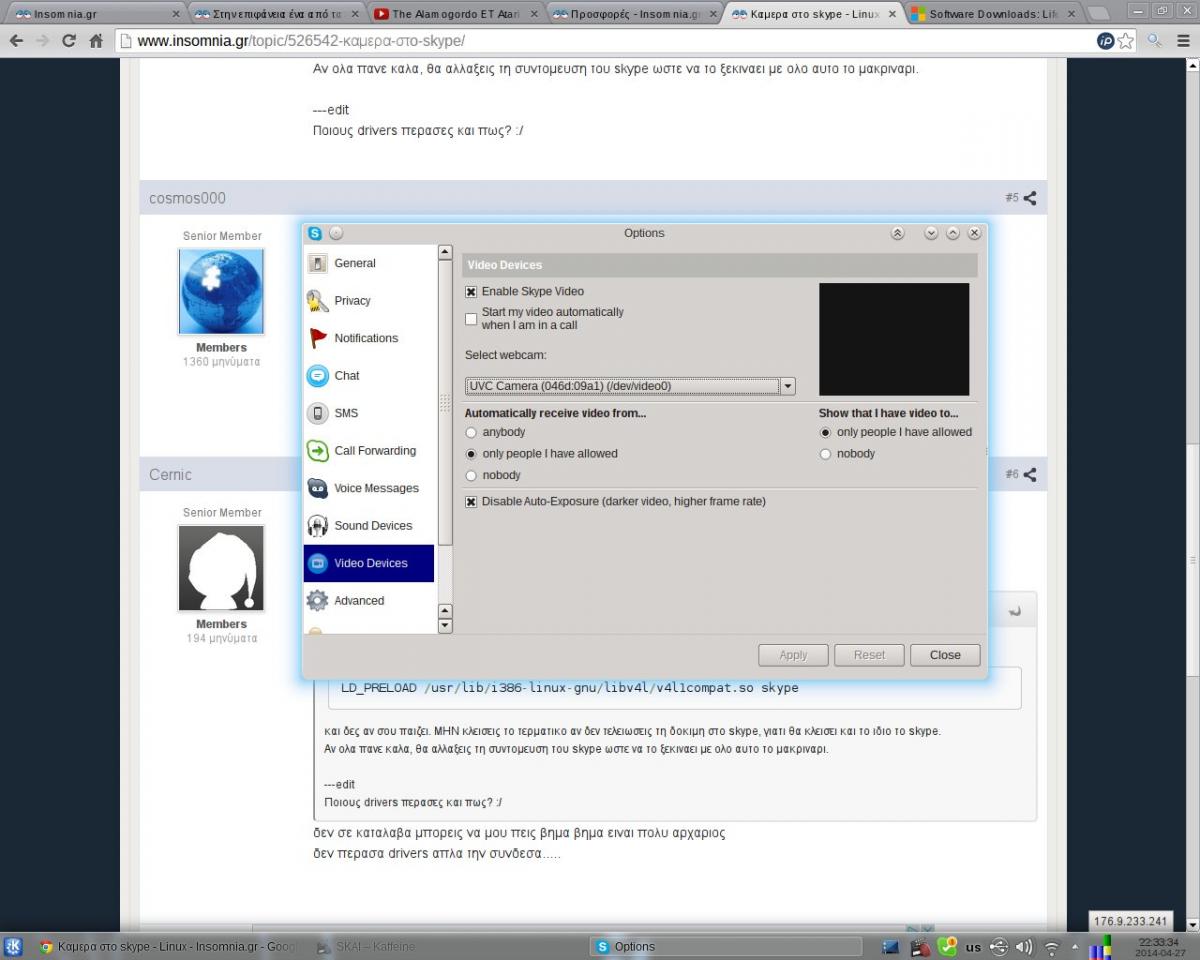
Task: Click the Options sidebar scrollbar track
Action: pos(445,433)
